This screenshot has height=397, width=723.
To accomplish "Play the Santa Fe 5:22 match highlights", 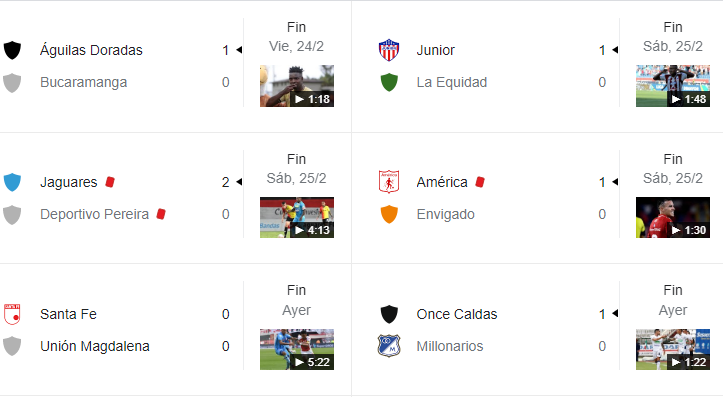I will (296, 350).
